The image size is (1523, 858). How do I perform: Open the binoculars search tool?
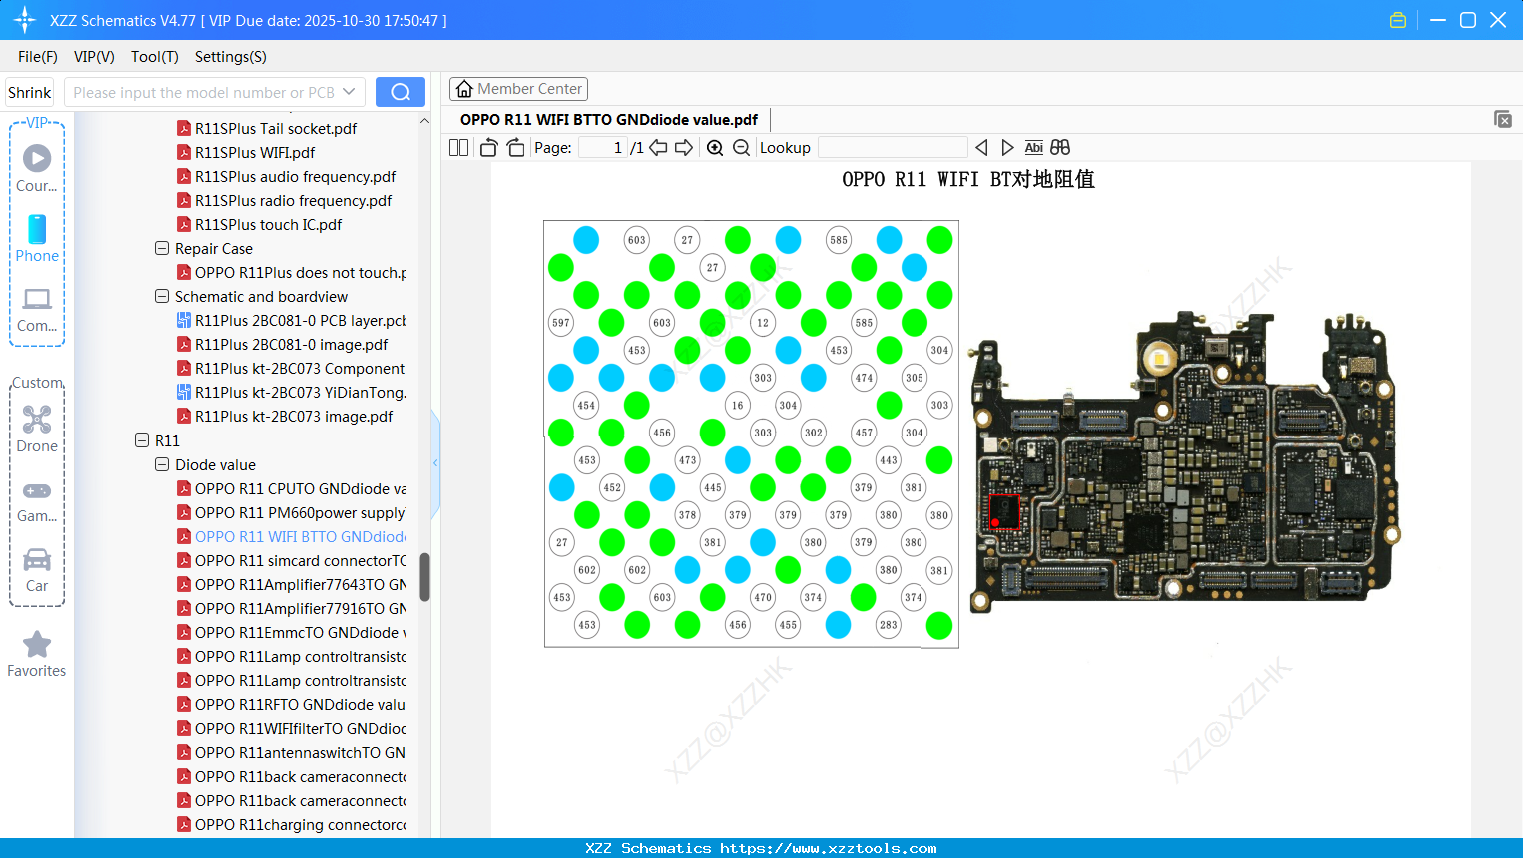(1059, 147)
